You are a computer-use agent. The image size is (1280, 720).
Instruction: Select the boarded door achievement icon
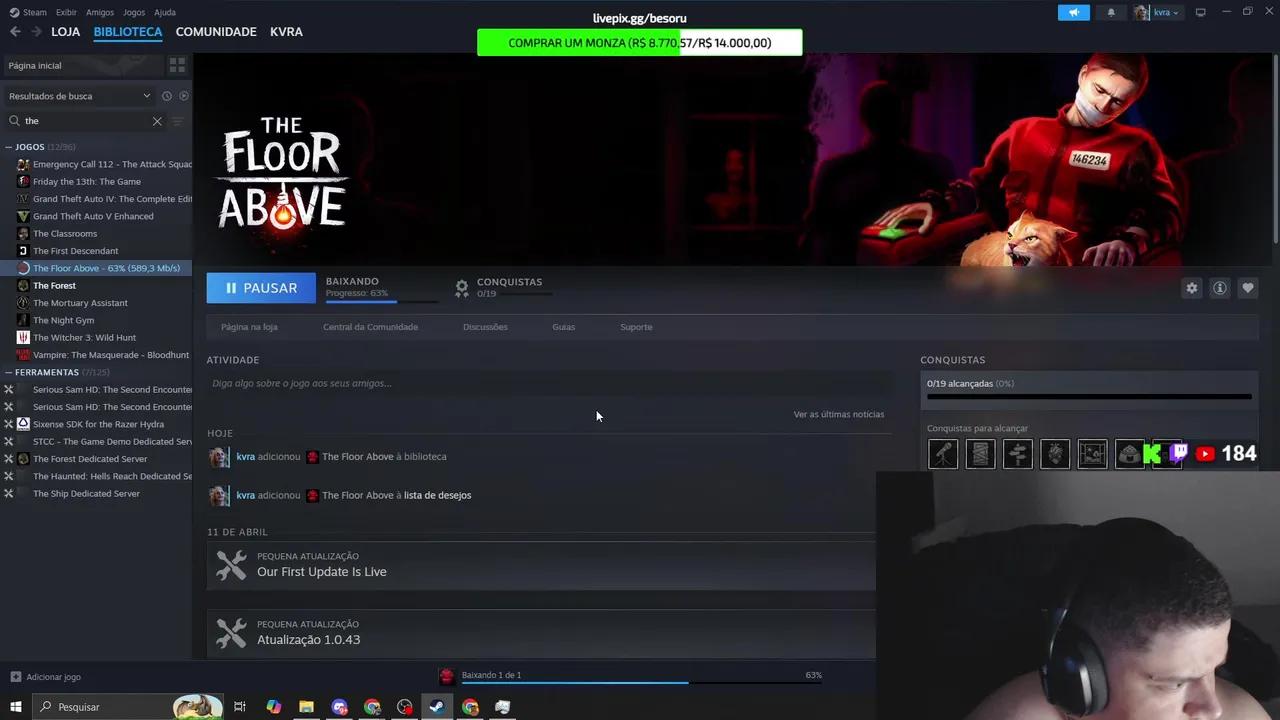point(980,454)
